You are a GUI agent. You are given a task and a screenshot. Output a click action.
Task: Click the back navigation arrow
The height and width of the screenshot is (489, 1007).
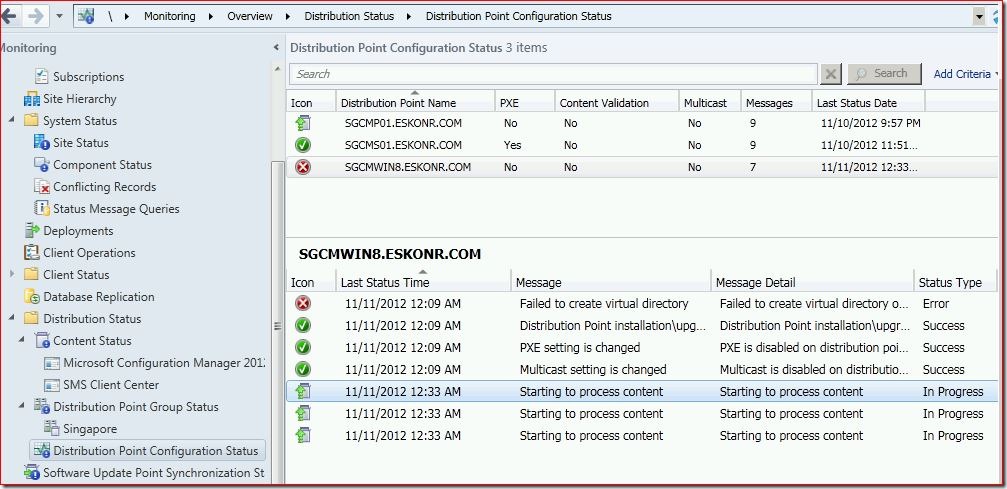[x=9, y=16]
